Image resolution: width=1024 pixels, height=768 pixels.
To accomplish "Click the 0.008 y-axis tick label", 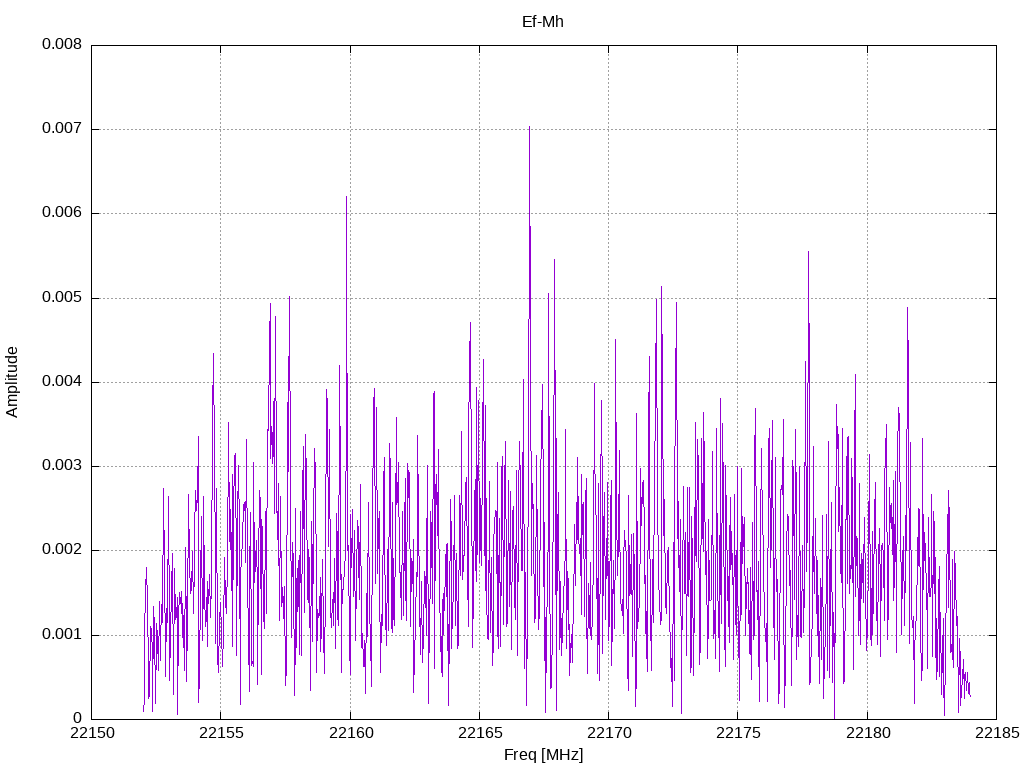I will [62, 44].
